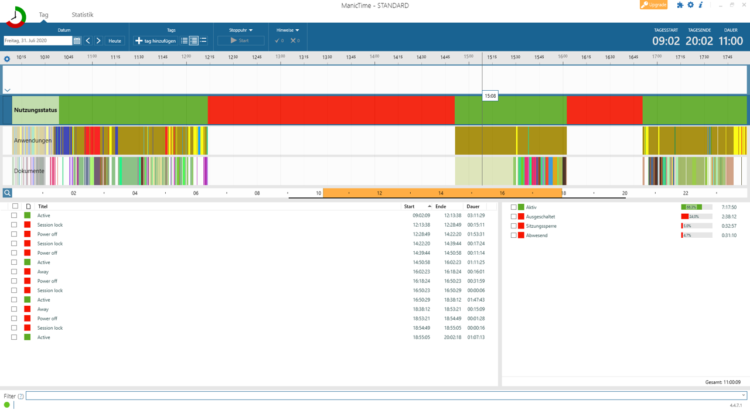Click the timeline zoom magnifier icon
Screen dimensions: 750x410
pyautogui.click(x=7, y=192)
